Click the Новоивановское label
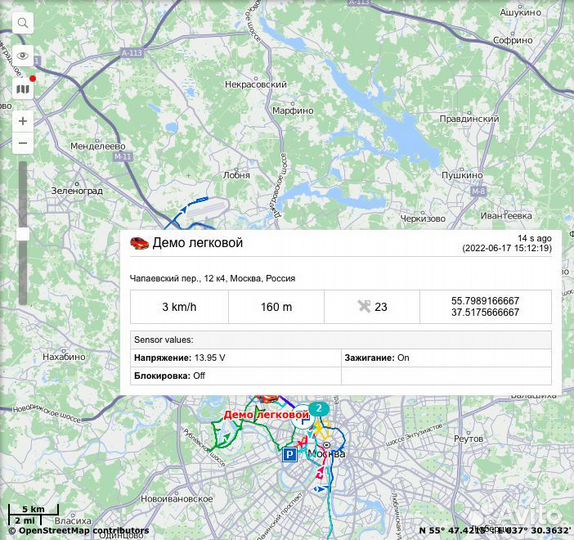The width and height of the screenshot is (574, 540). click(177, 499)
